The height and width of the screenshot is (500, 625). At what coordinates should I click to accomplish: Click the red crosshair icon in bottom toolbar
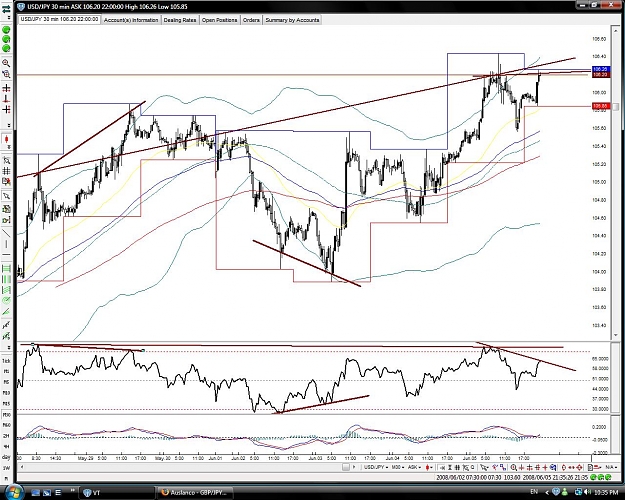click(x=544, y=467)
